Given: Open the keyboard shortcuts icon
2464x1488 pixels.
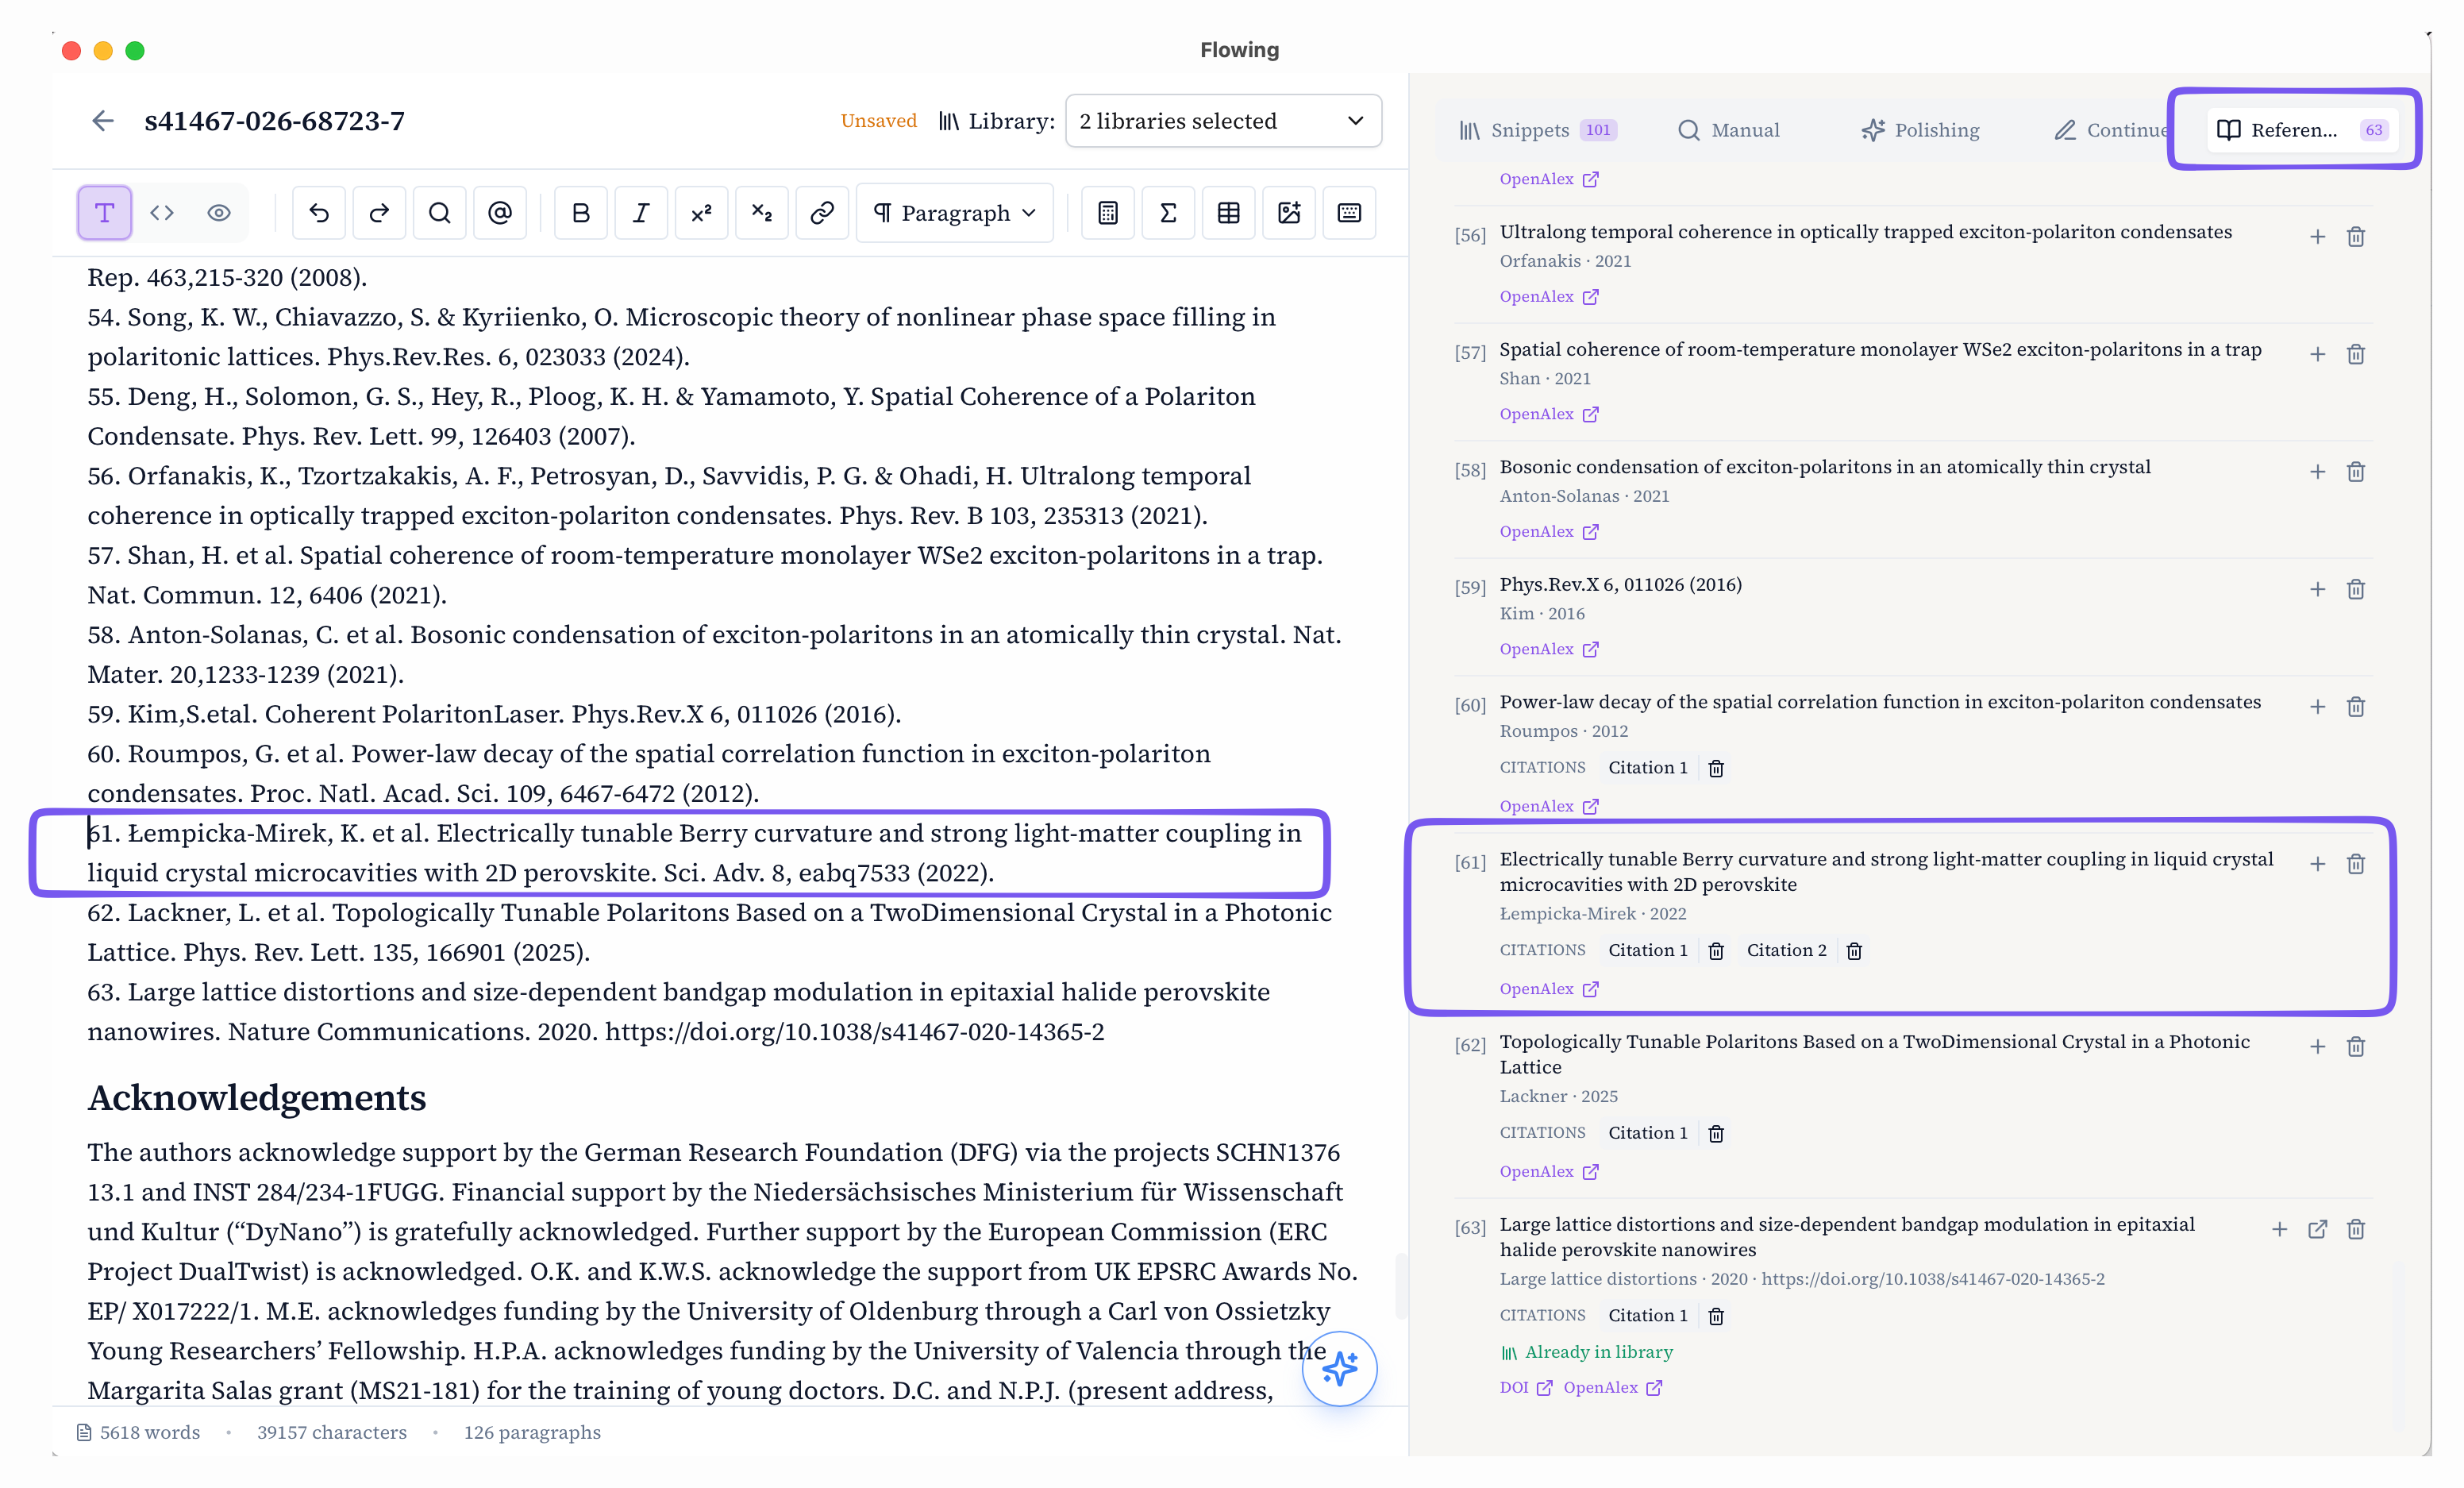Looking at the screenshot, I should coord(1349,213).
